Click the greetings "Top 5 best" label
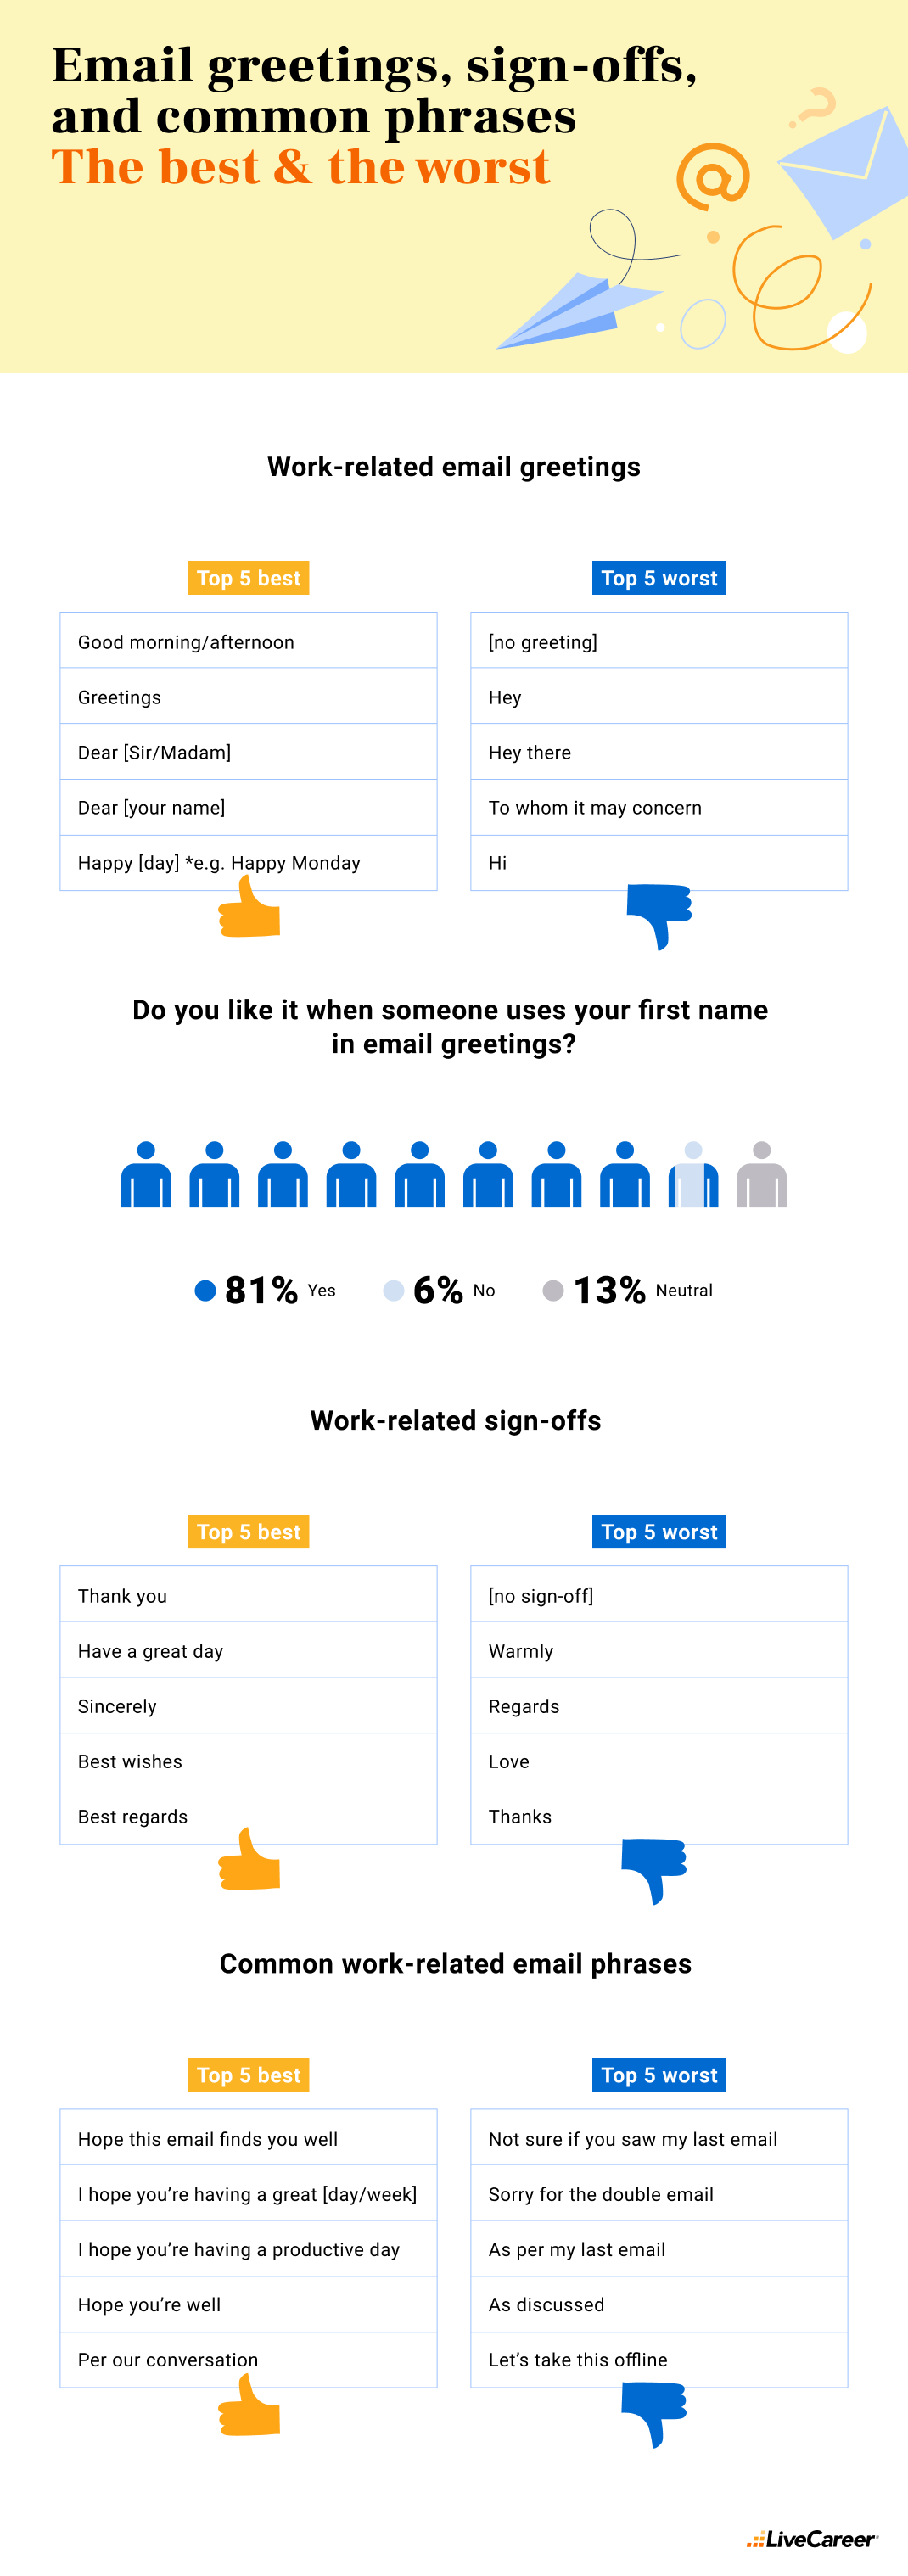The height and width of the screenshot is (2576, 908). point(248,578)
